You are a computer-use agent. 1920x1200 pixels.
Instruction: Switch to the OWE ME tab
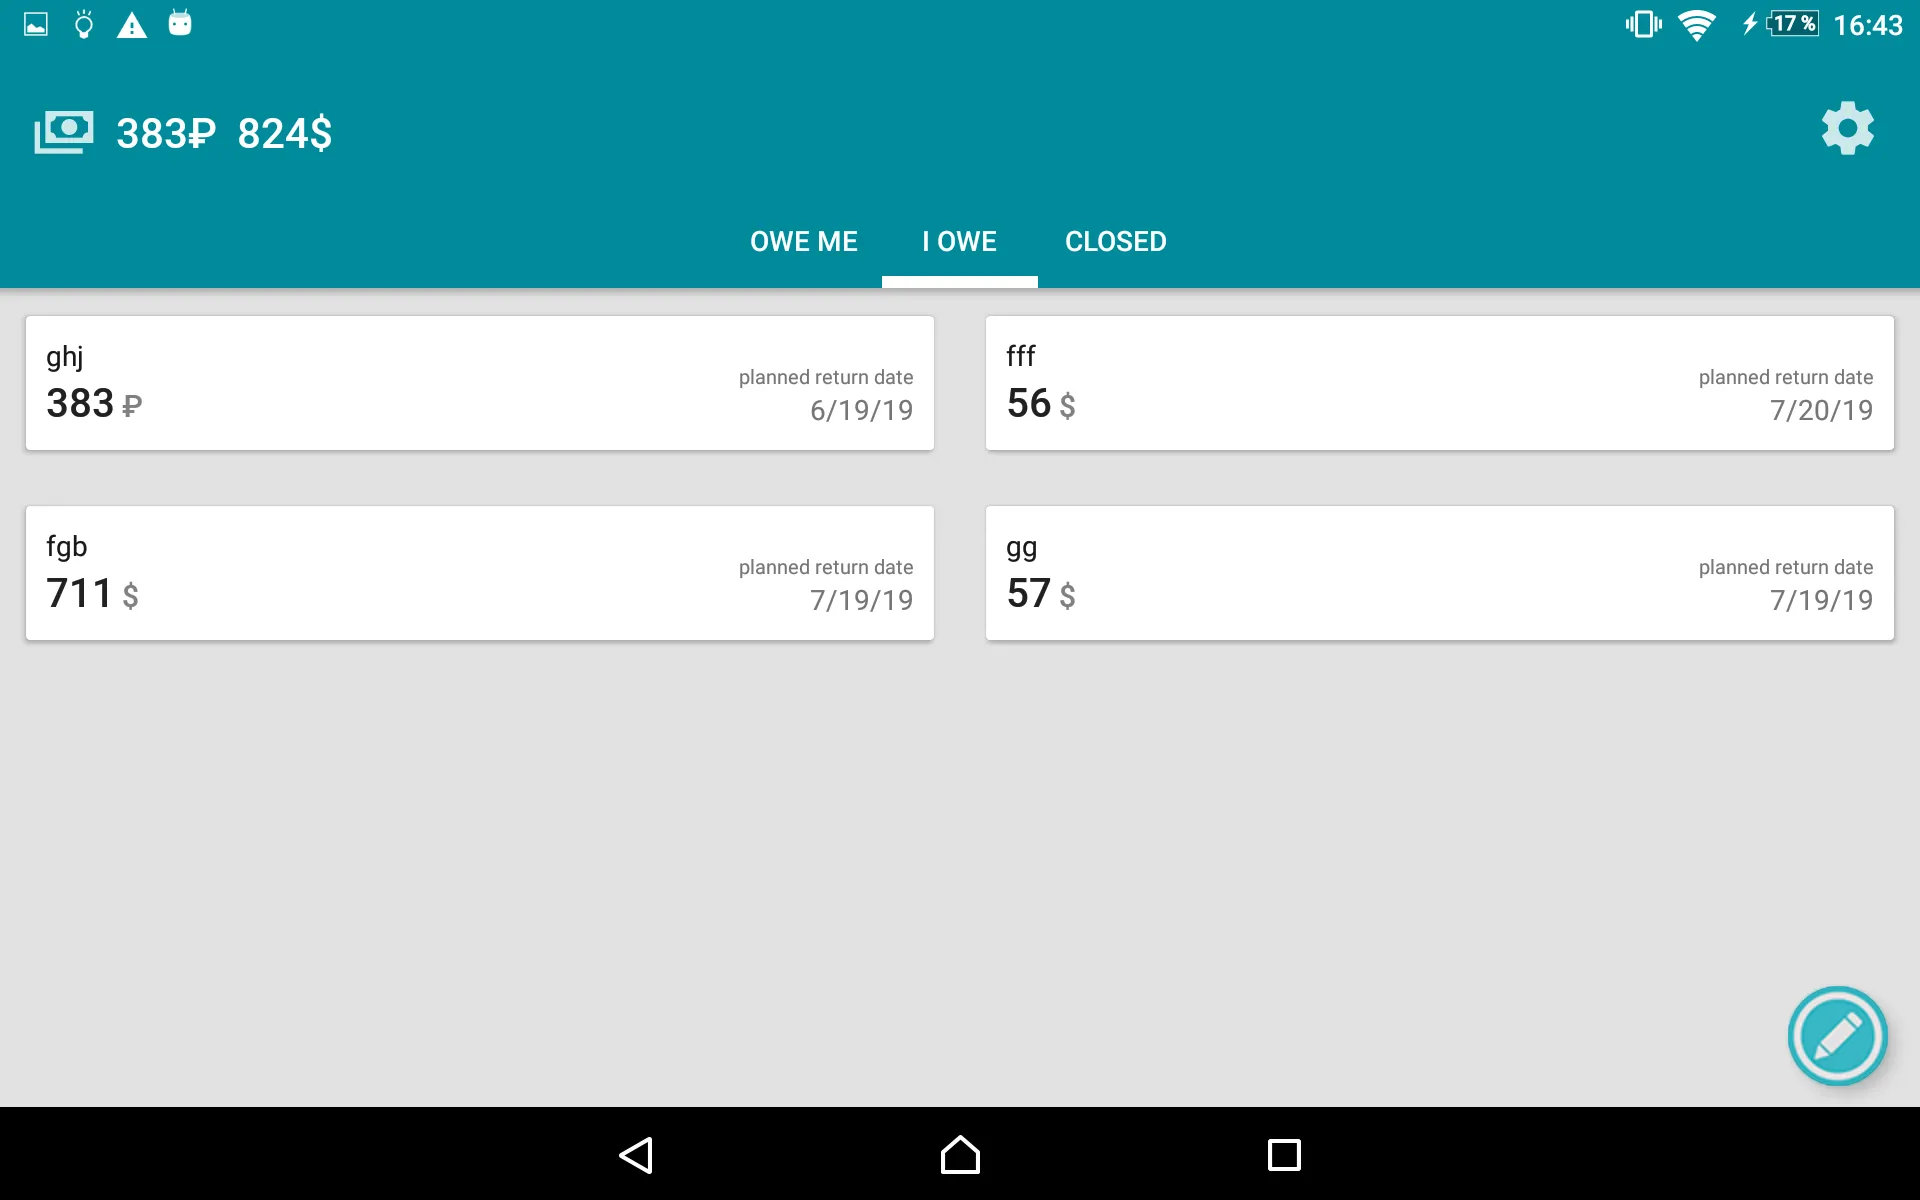tap(802, 241)
